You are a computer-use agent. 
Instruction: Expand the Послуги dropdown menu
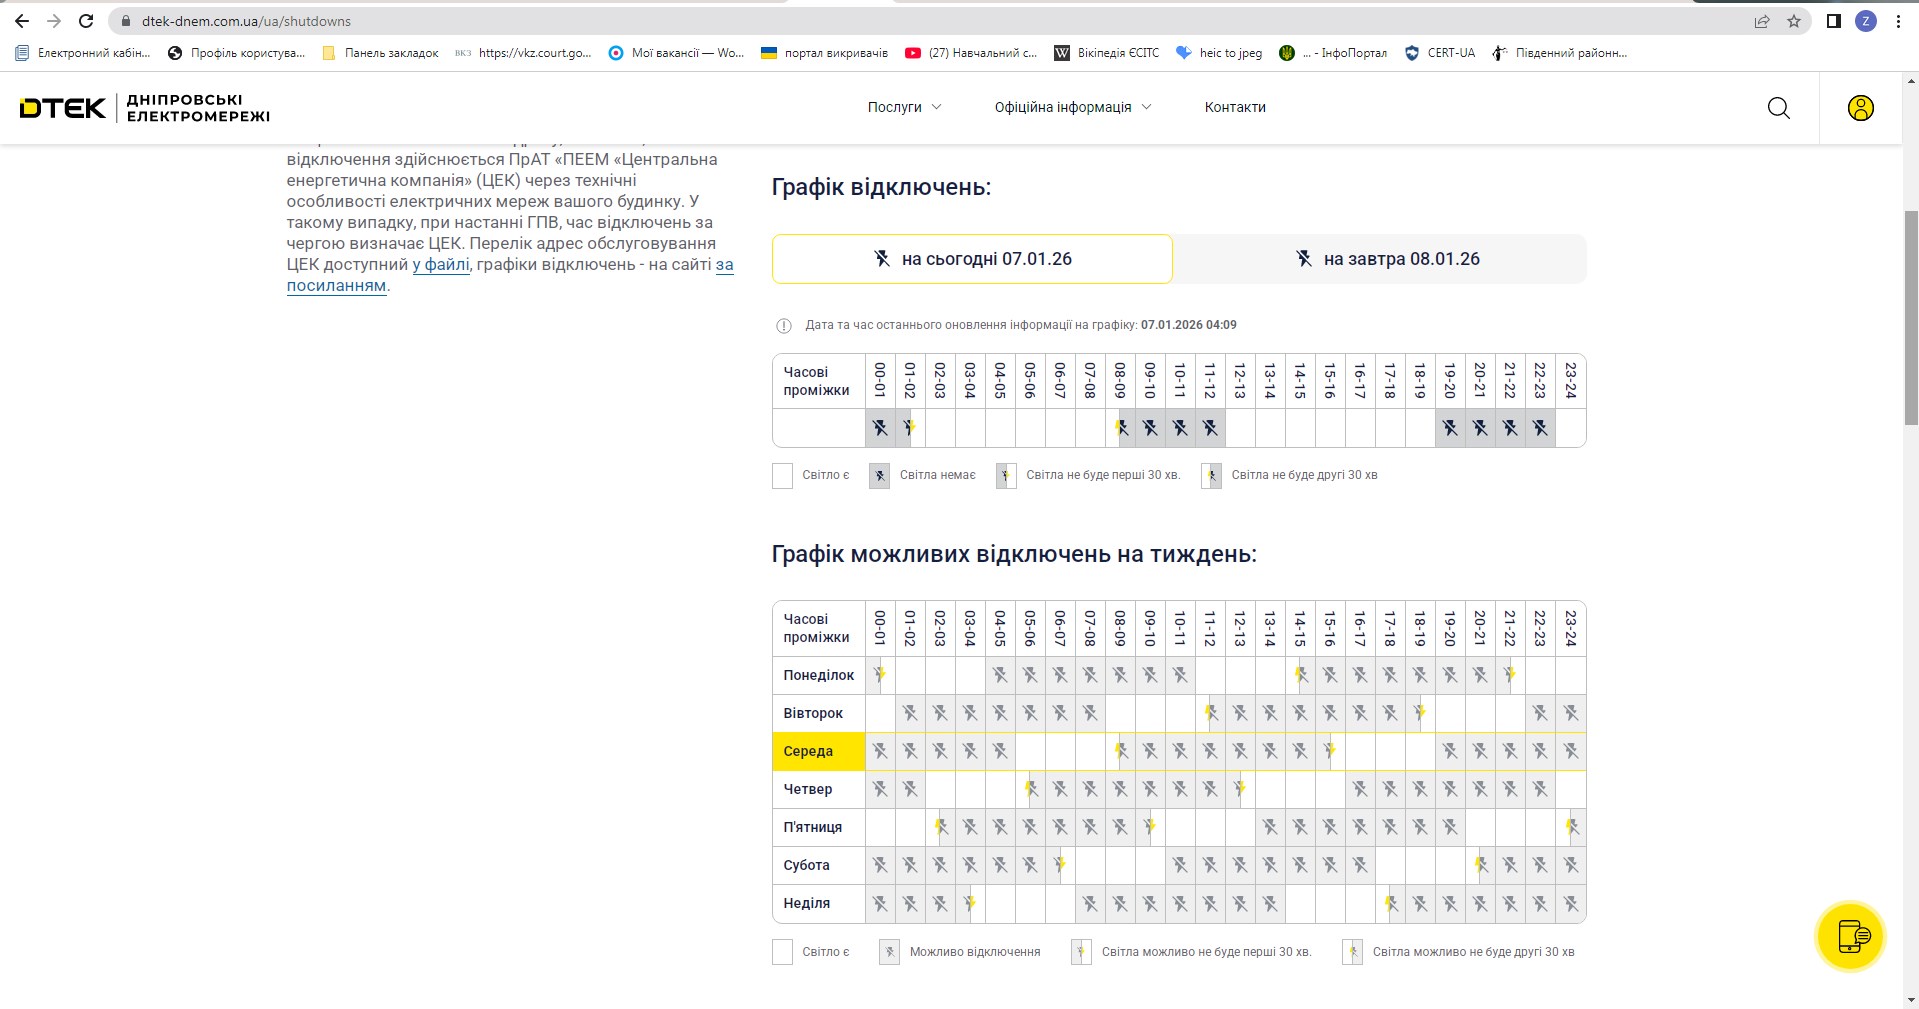point(904,107)
